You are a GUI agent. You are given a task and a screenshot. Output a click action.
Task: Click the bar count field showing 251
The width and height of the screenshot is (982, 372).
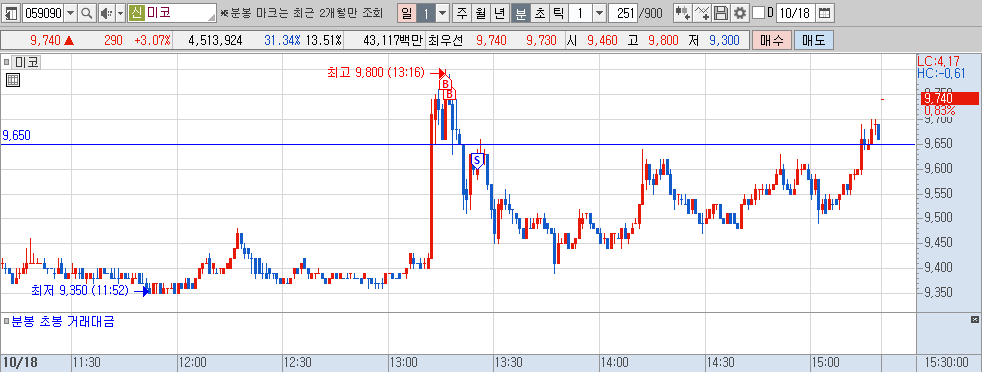[x=624, y=13]
